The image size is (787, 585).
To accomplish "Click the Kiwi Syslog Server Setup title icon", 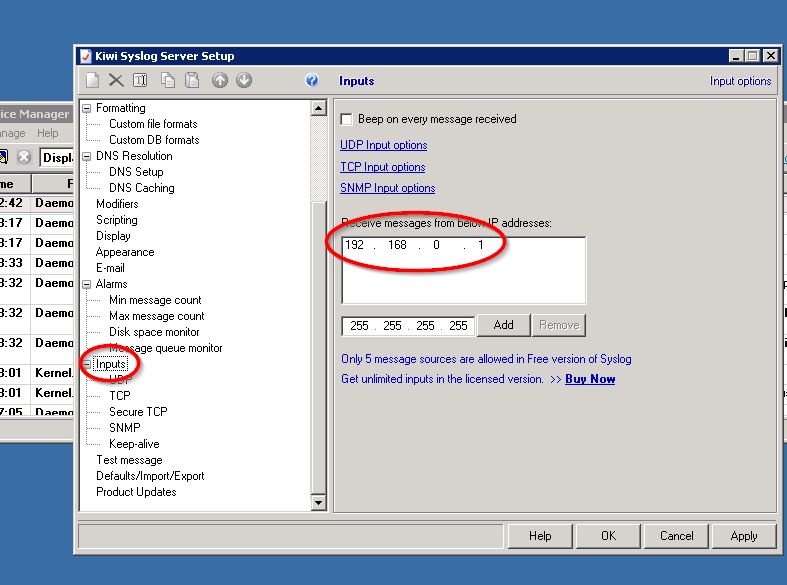I will click(86, 56).
